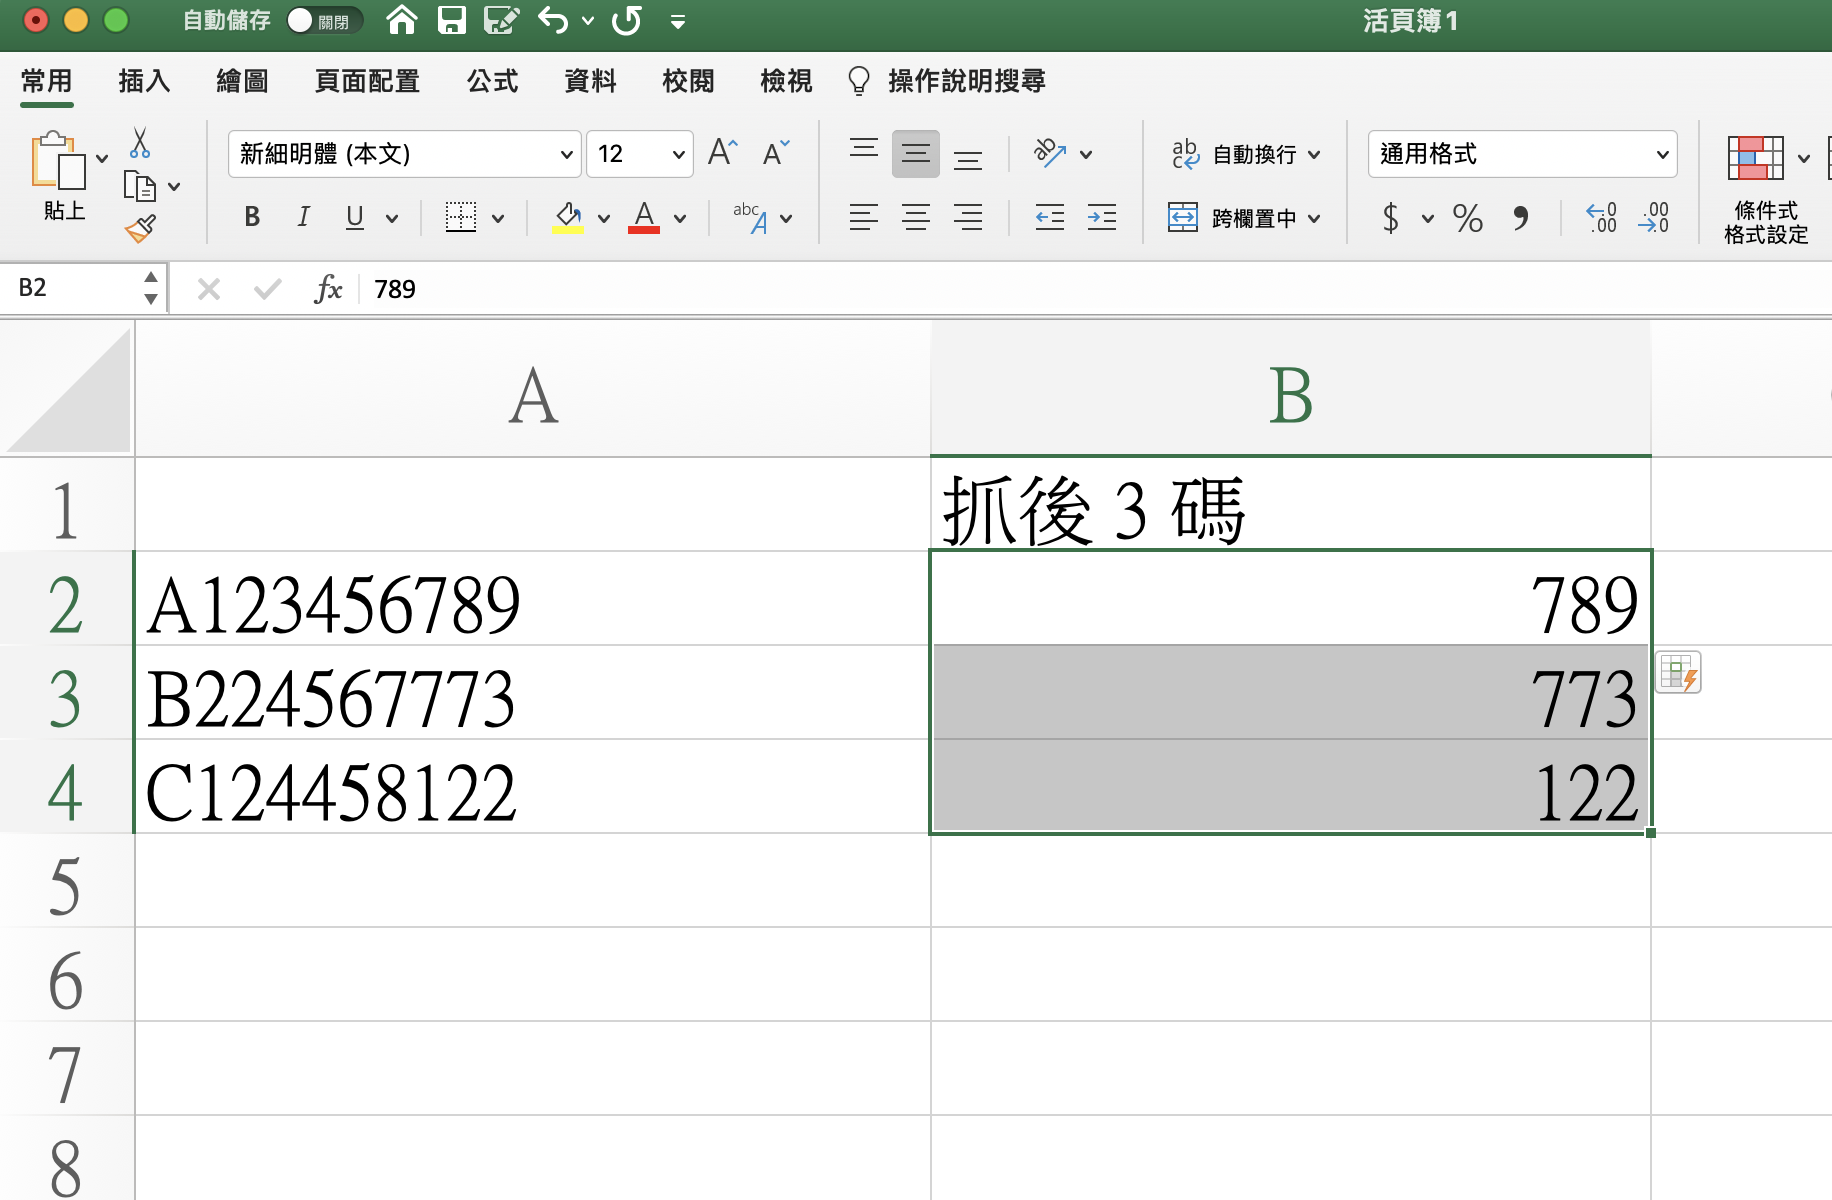
Task: Click the accounting dollar format icon
Action: 1390,217
